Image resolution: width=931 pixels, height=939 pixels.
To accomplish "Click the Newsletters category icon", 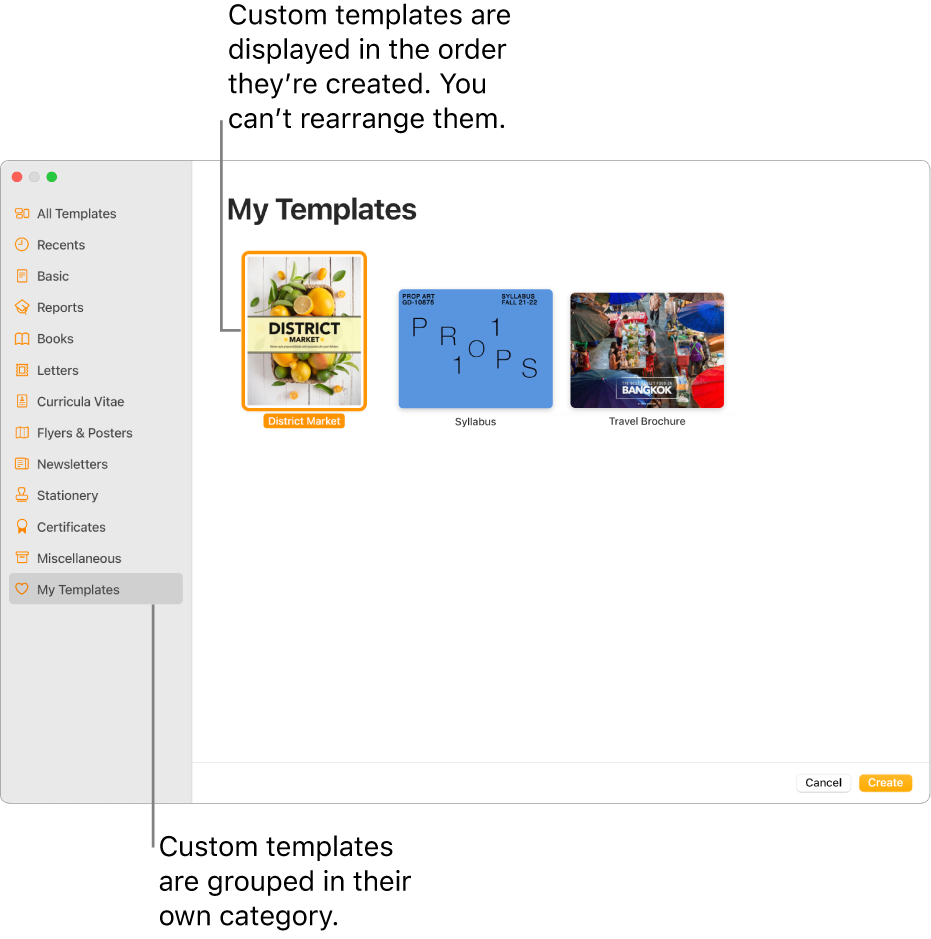I will (x=22, y=464).
